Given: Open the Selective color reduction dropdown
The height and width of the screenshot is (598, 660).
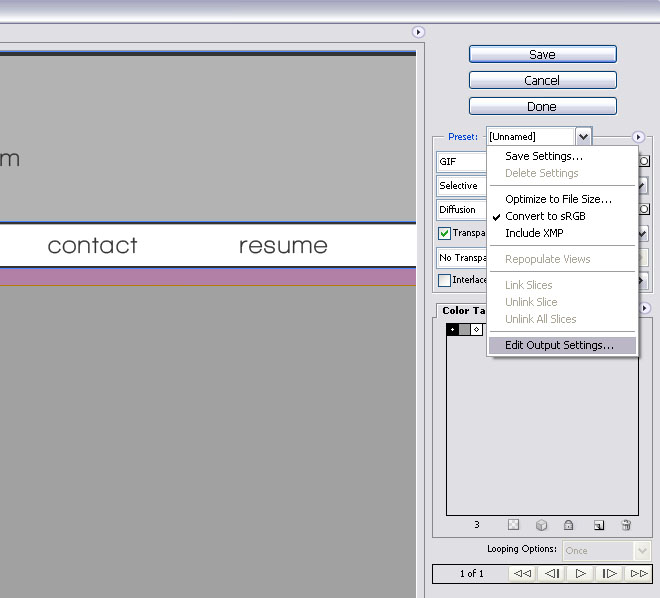Looking at the screenshot, I should [x=461, y=185].
